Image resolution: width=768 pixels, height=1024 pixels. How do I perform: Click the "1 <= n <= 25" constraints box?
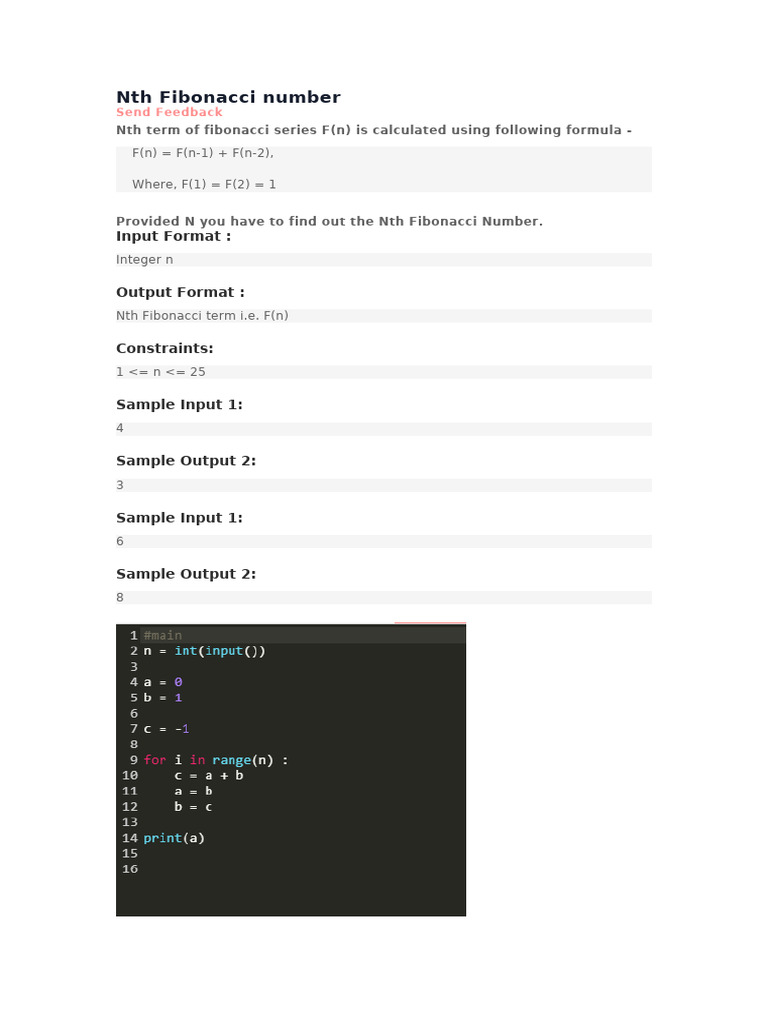(161, 372)
